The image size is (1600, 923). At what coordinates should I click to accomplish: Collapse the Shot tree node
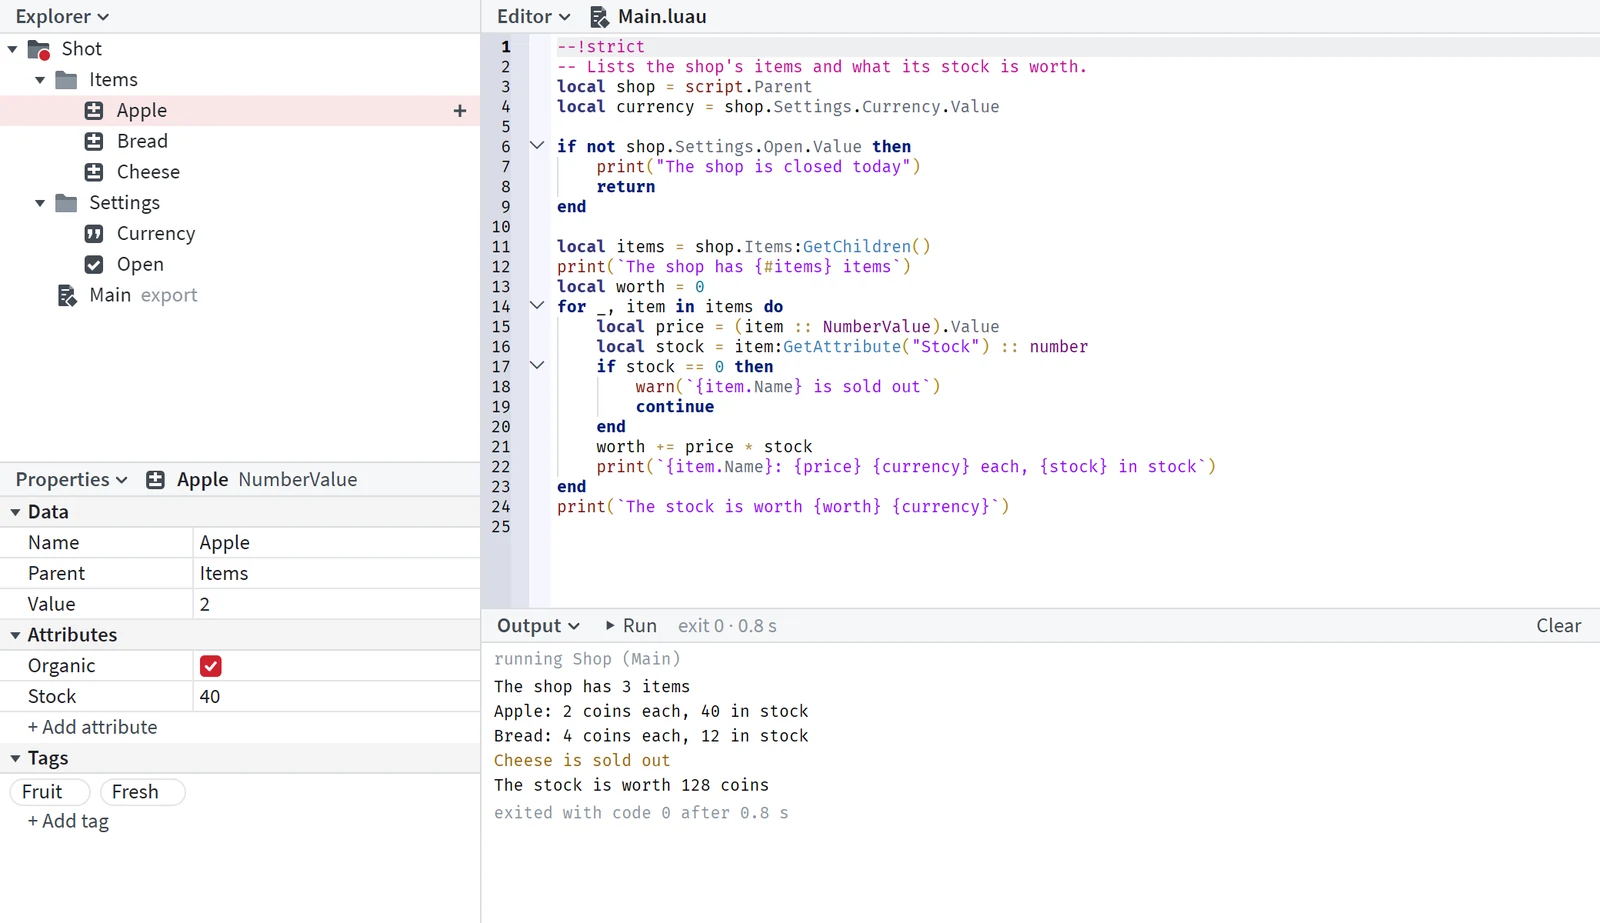[x=12, y=49]
